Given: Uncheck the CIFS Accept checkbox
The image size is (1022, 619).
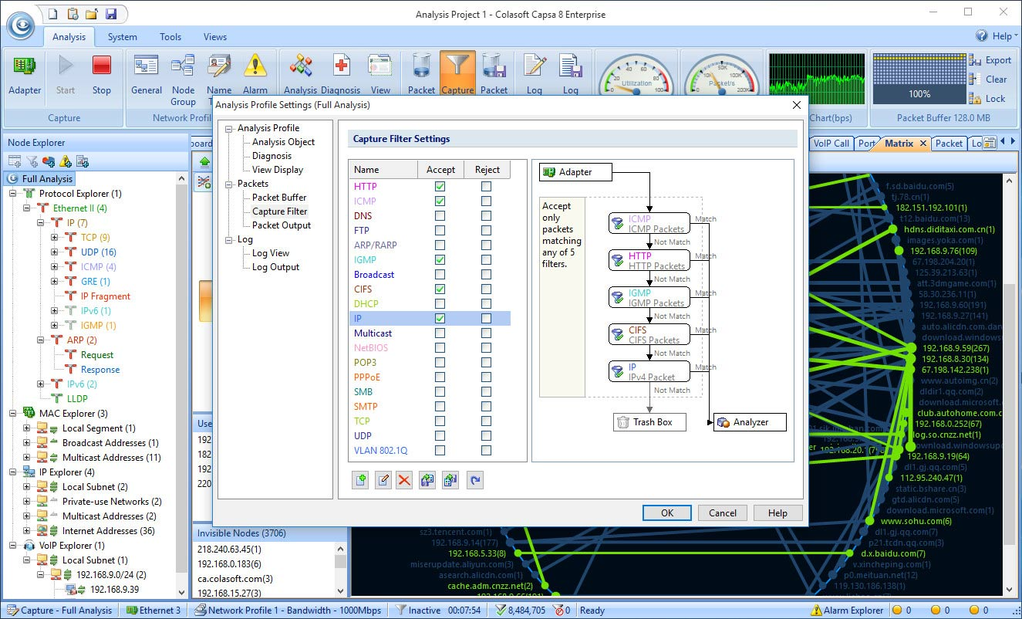Looking at the screenshot, I should (440, 289).
